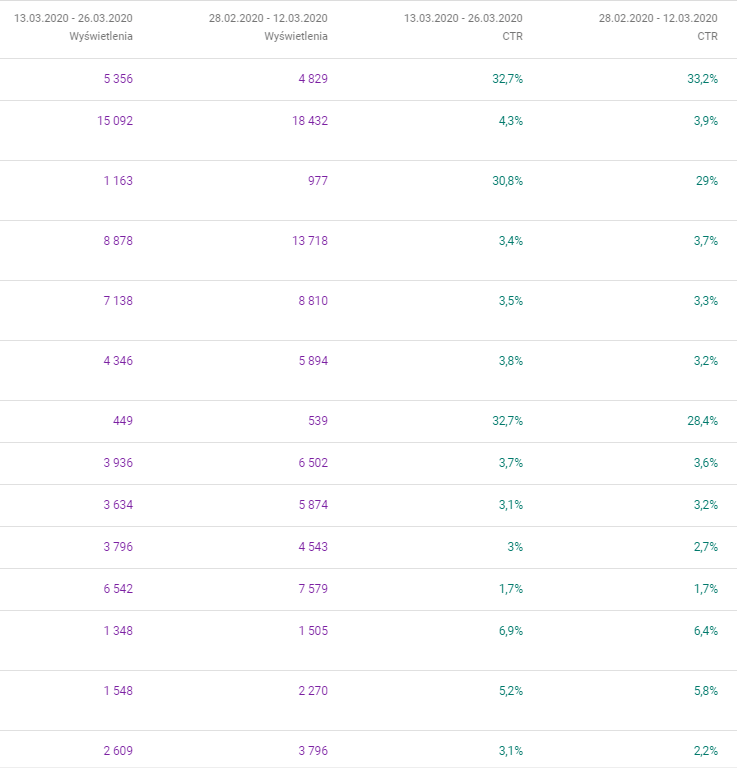Select the 7 138 impressions row

(368, 311)
